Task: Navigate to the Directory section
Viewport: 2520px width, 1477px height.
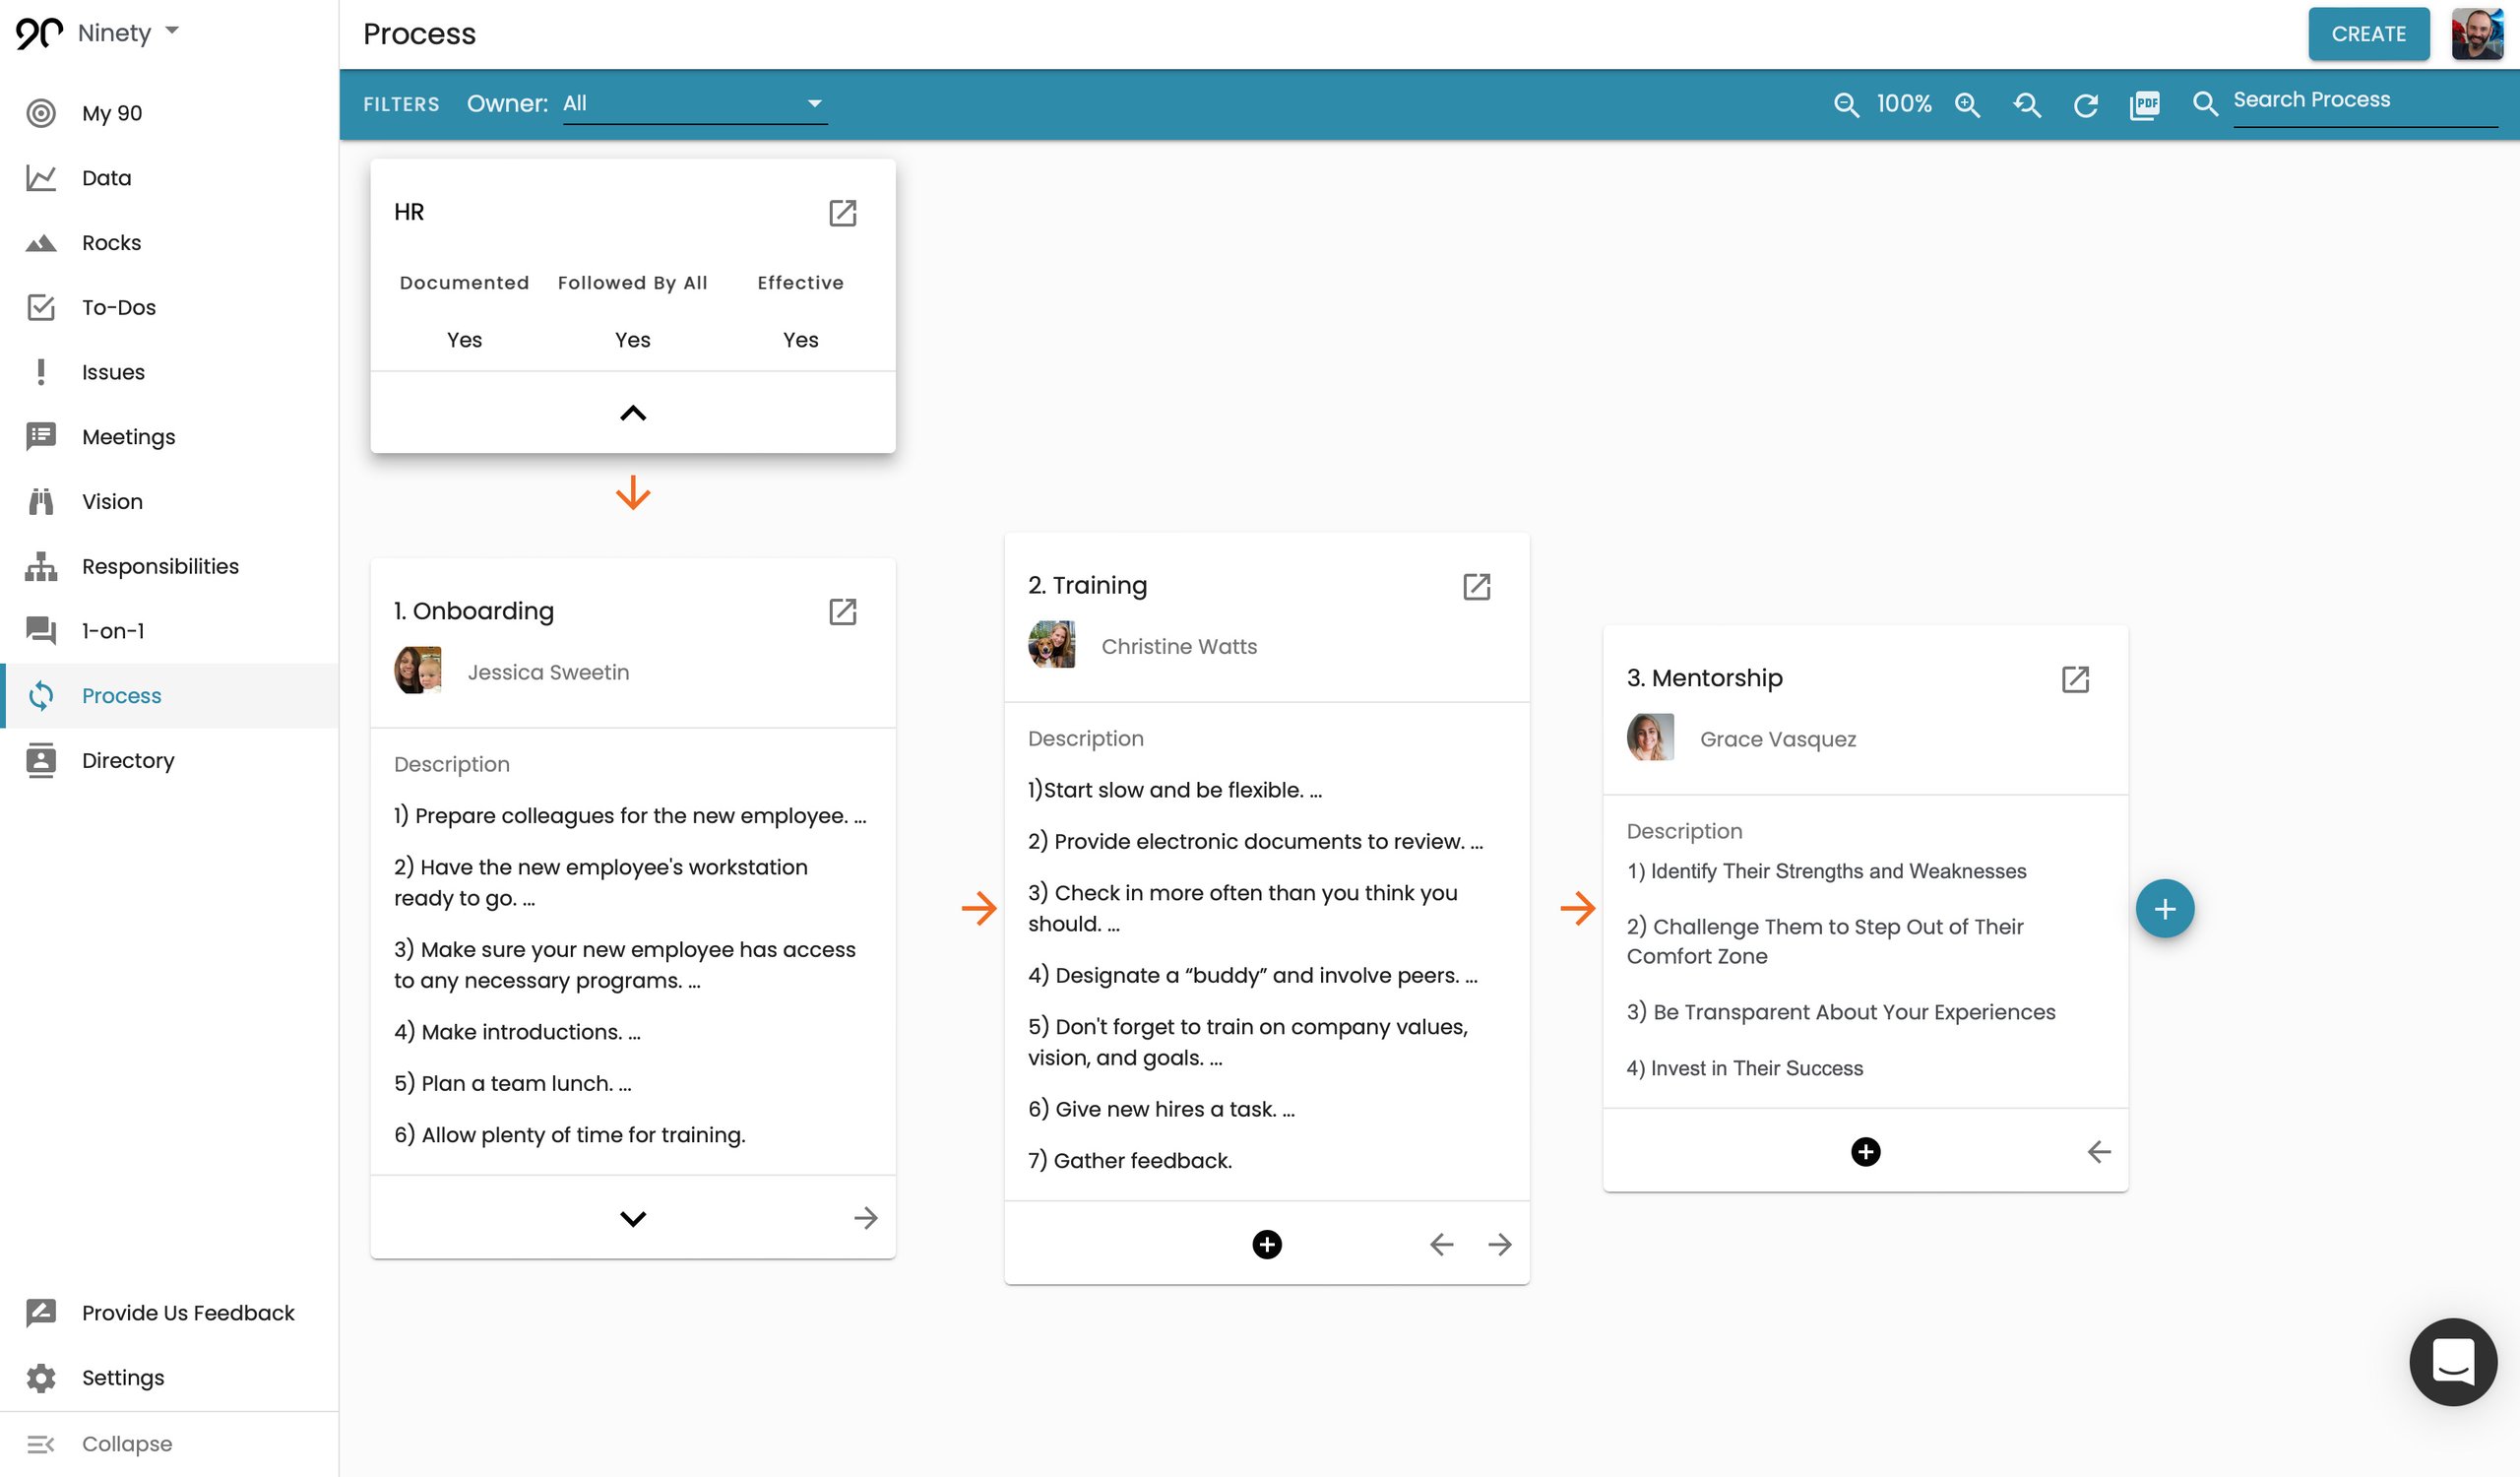Action: [127, 760]
